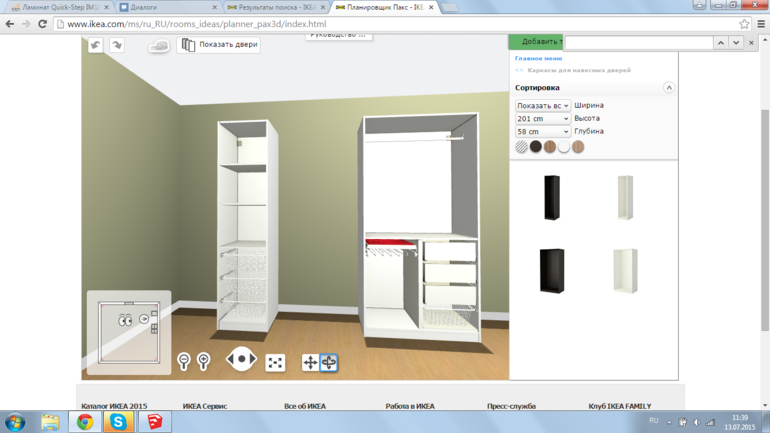This screenshot has width=770, height=433.
Task: Click the fit-to-view icon with dots
Action: (275, 362)
